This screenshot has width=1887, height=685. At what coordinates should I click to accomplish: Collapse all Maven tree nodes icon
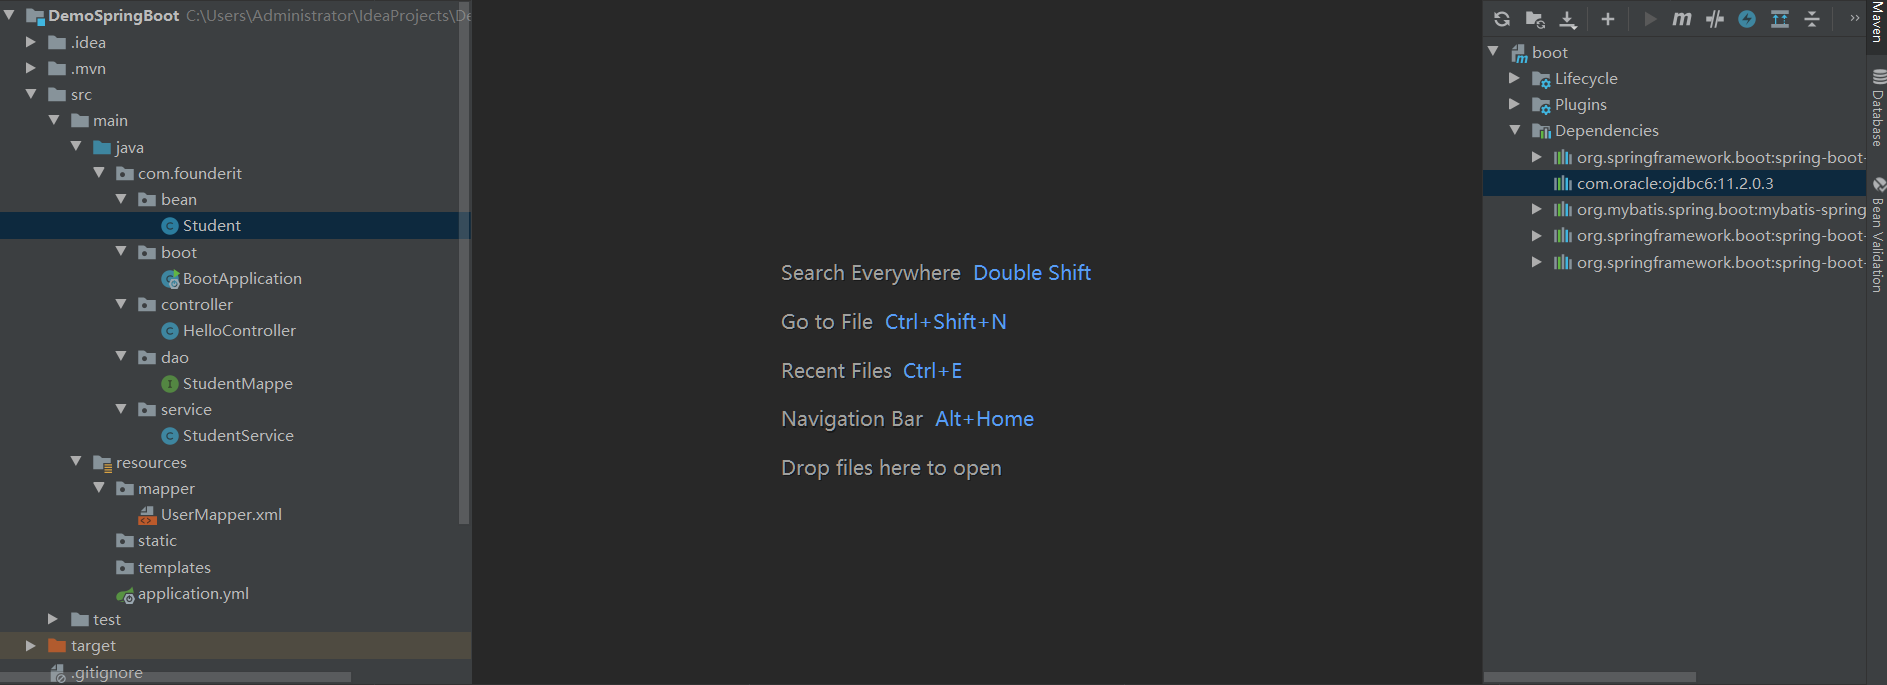click(1812, 19)
